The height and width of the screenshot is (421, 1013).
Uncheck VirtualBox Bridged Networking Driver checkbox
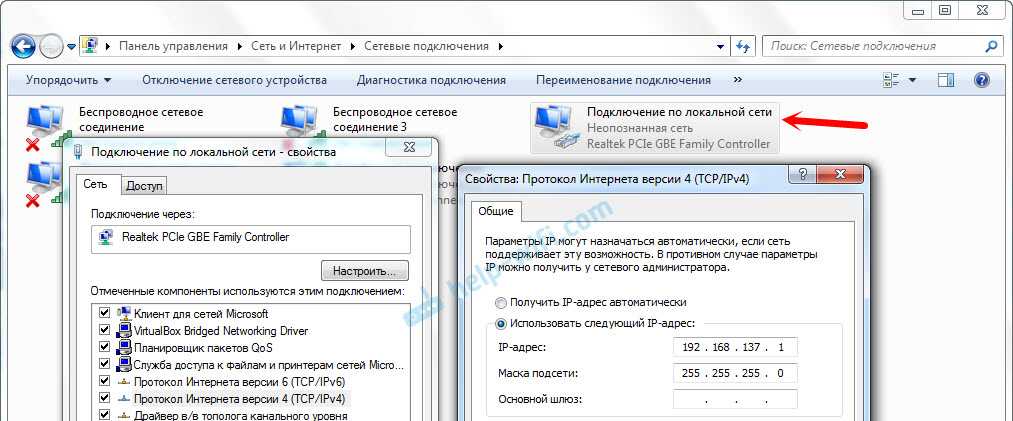[x=104, y=331]
